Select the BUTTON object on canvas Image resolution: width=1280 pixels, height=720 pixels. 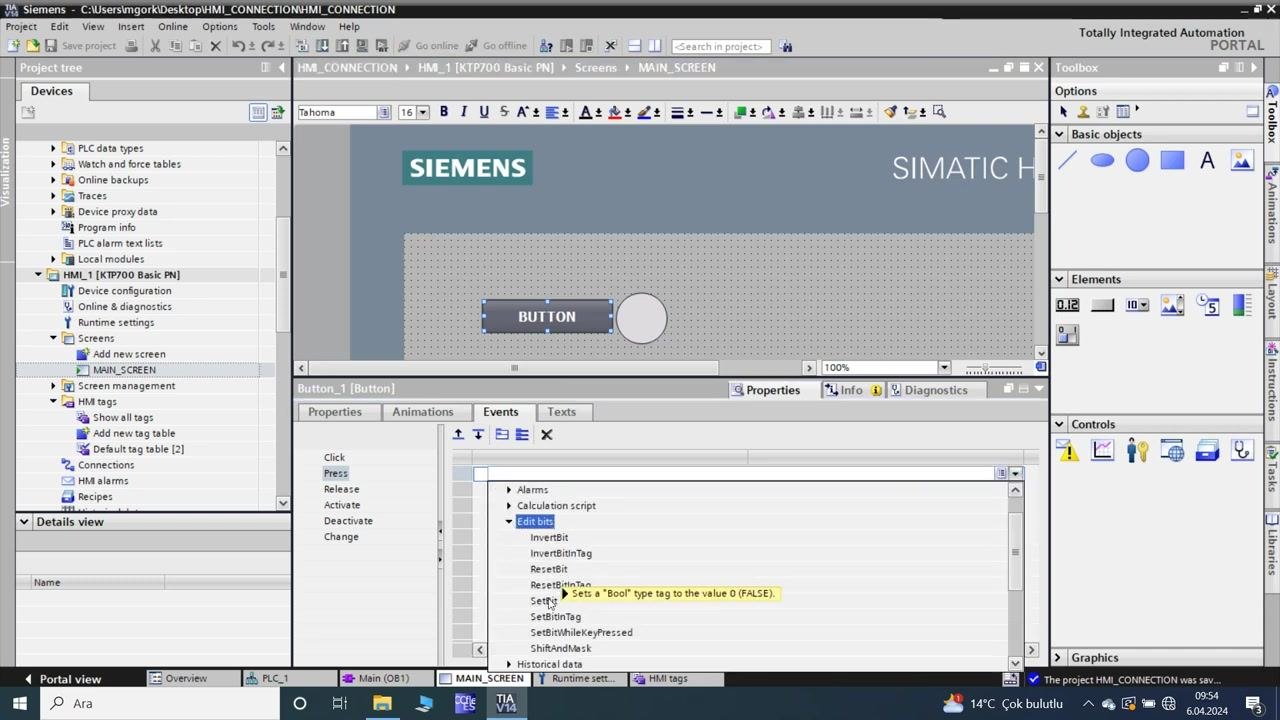(547, 317)
